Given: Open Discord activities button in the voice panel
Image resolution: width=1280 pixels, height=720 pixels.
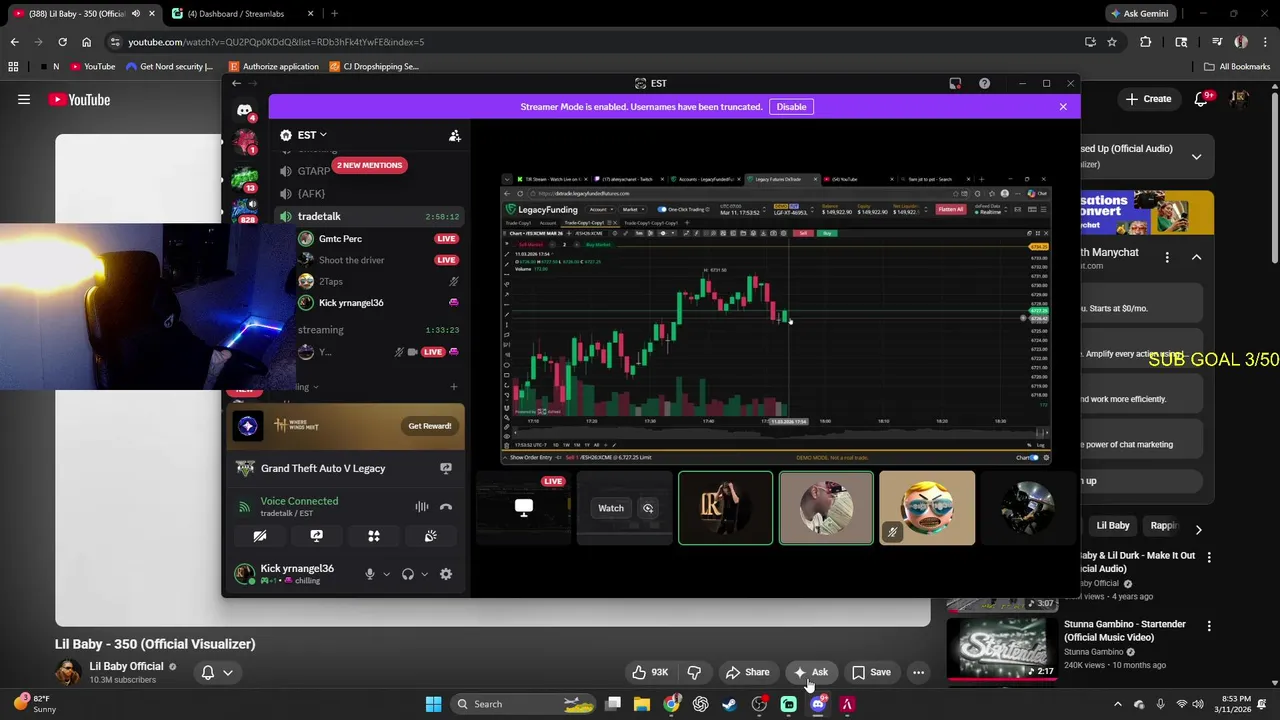Looking at the screenshot, I should click(373, 536).
